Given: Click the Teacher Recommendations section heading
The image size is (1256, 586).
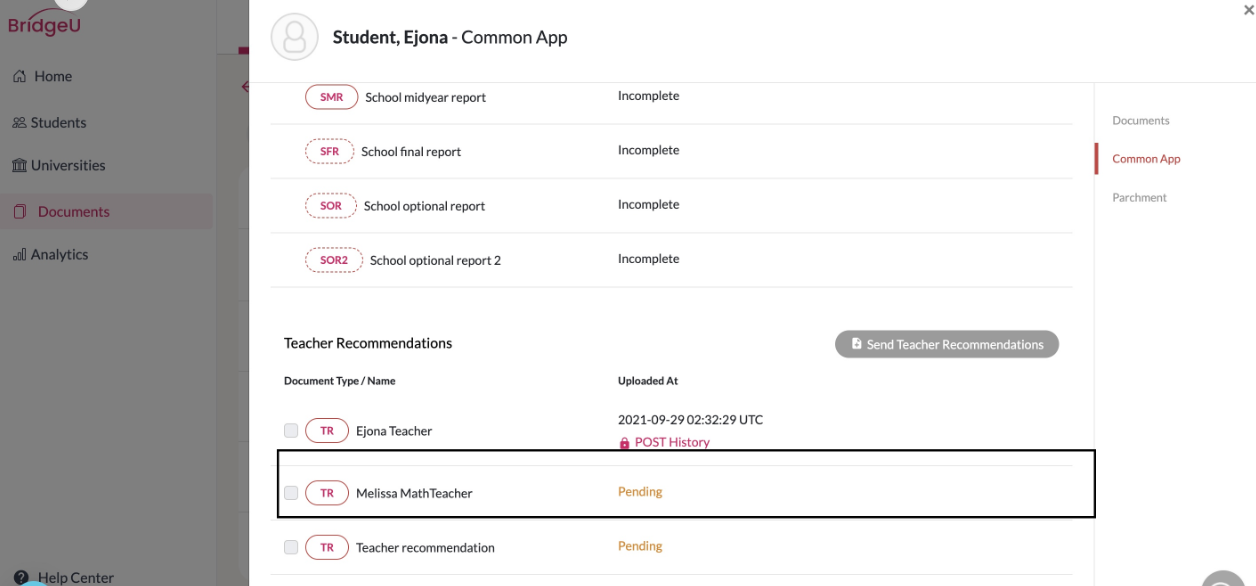Looking at the screenshot, I should pyautogui.click(x=368, y=343).
